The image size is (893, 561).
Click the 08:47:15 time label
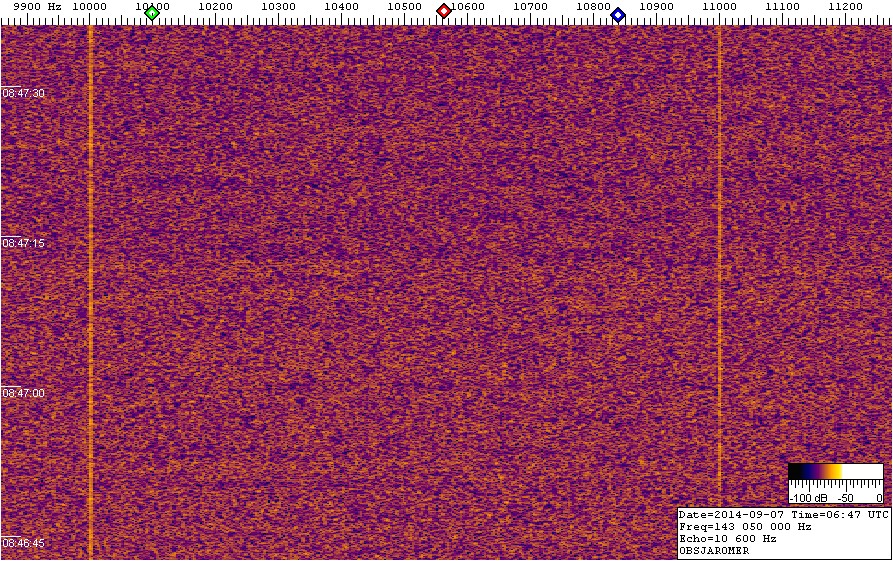coord(23,243)
